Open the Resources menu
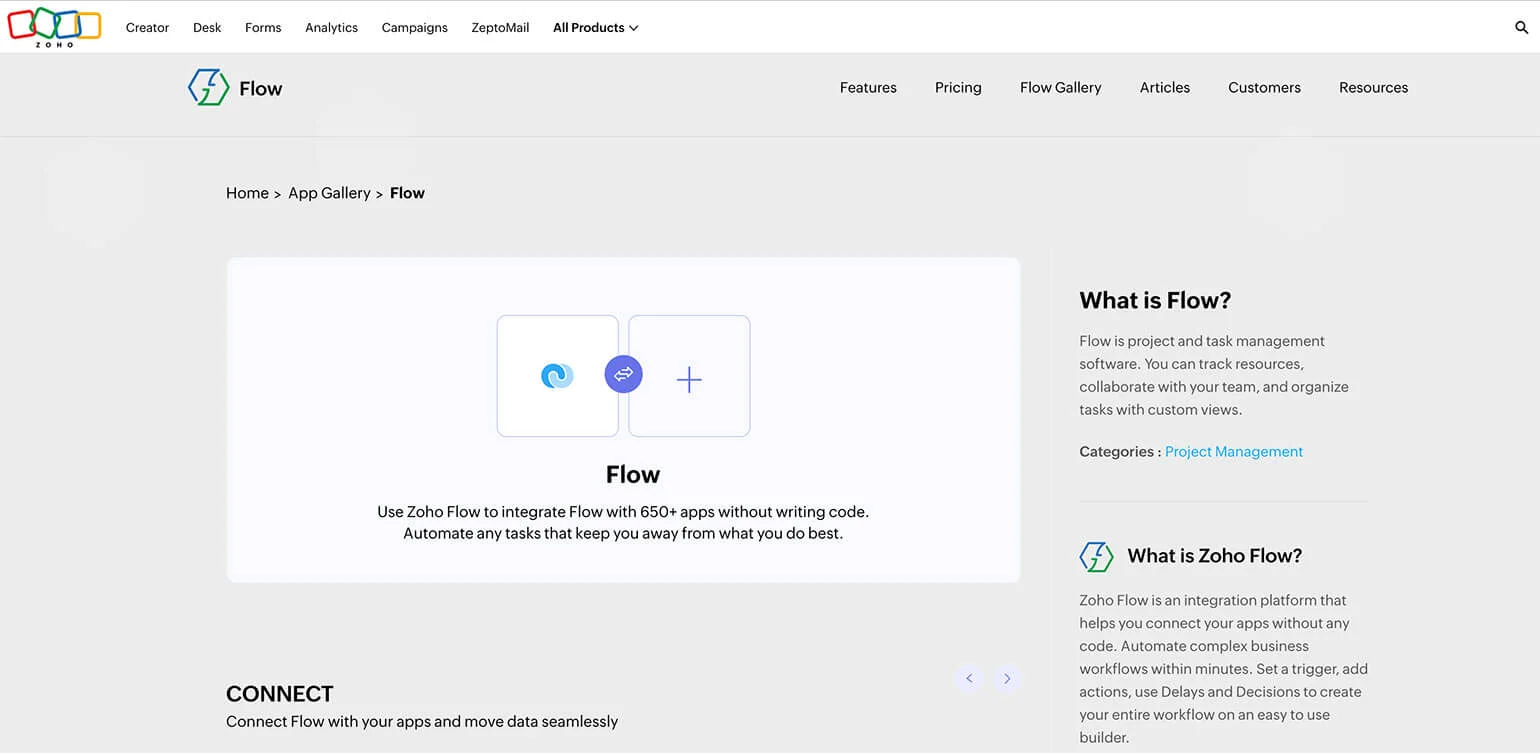The width and height of the screenshot is (1540, 753). [1373, 88]
